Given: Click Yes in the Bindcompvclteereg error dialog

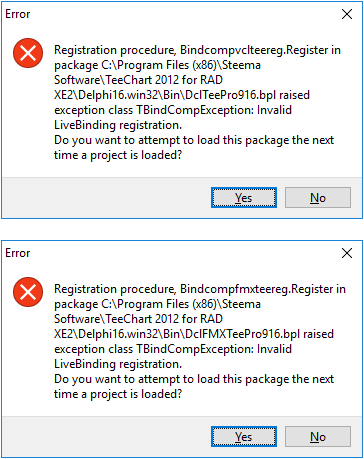Looking at the screenshot, I should [x=244, y=198].
